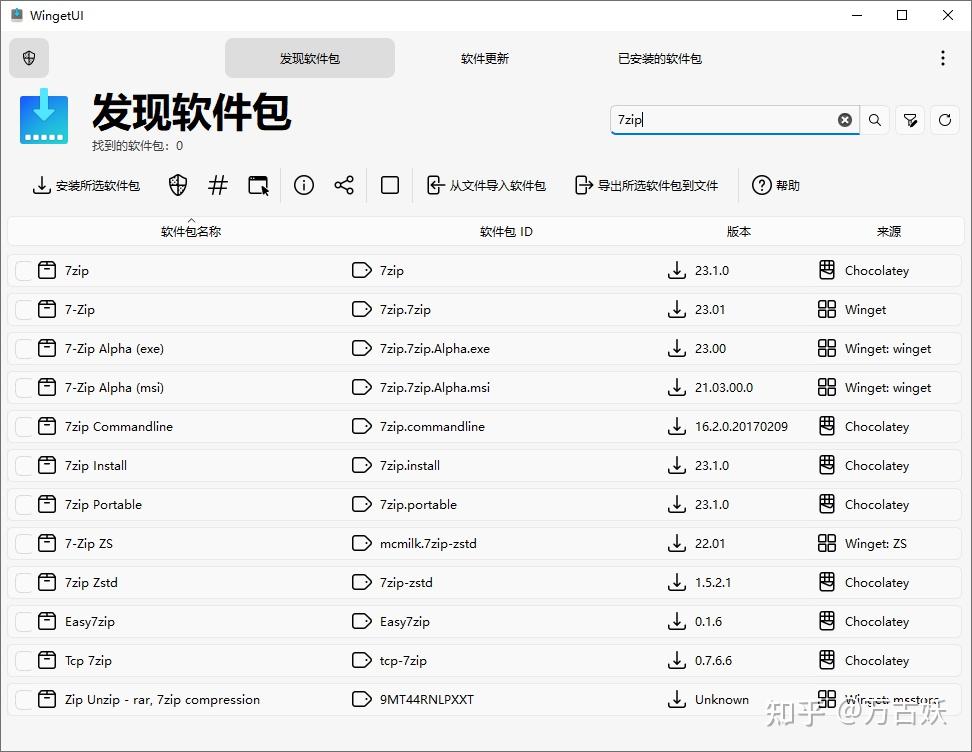Select the checkbox next to 7zip Portable
The image size is (972, 752).
coord(22,504)
